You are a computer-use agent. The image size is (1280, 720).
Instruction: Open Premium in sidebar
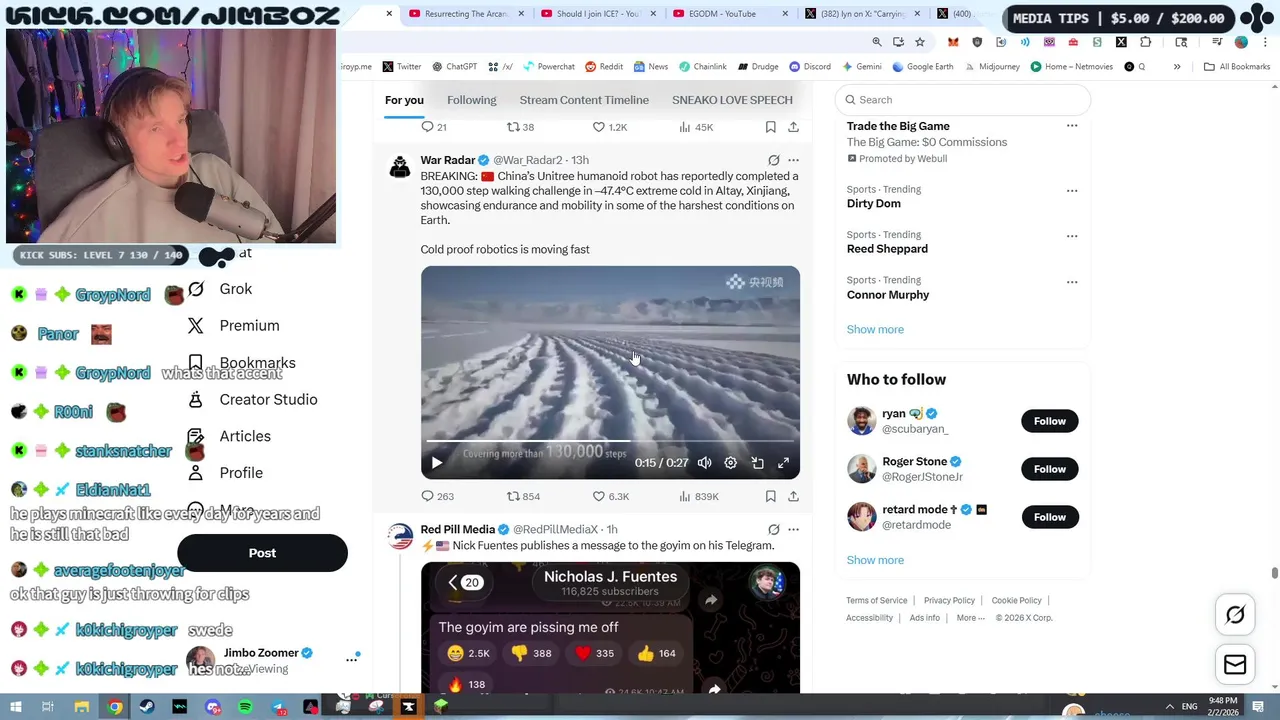click(234, 326)
